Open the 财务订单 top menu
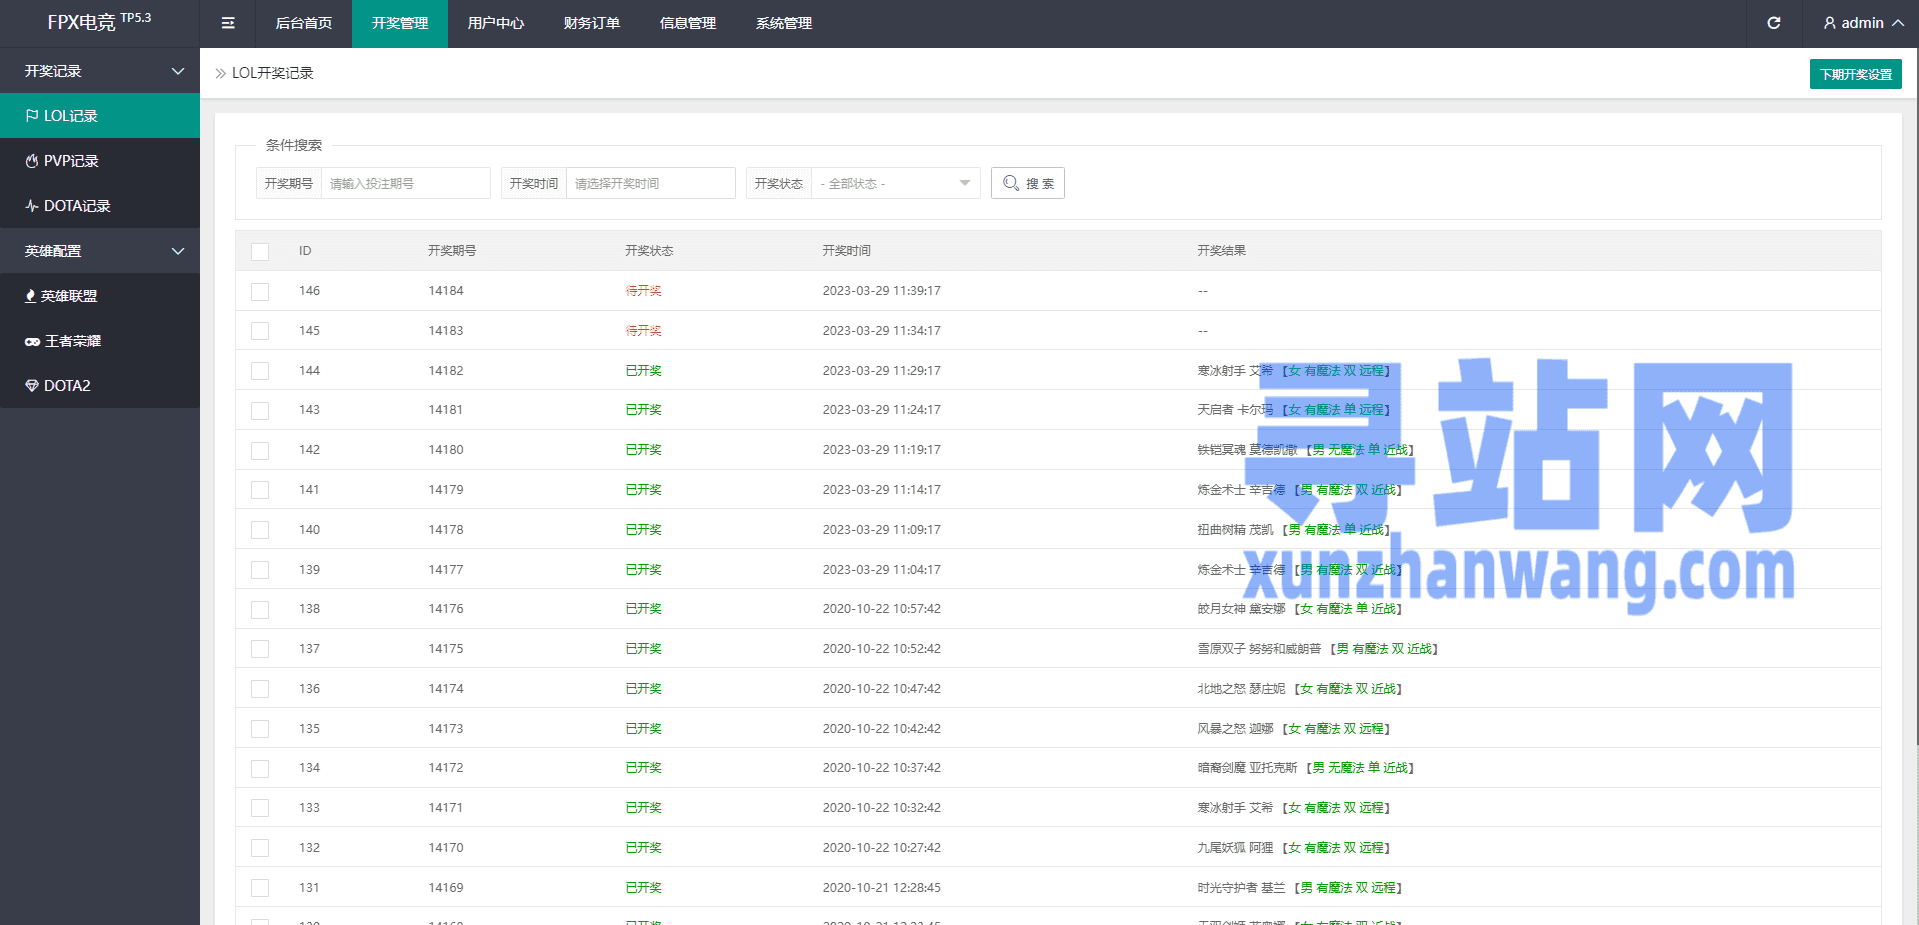Screen dimensions: 1919x925 (592, 23)
